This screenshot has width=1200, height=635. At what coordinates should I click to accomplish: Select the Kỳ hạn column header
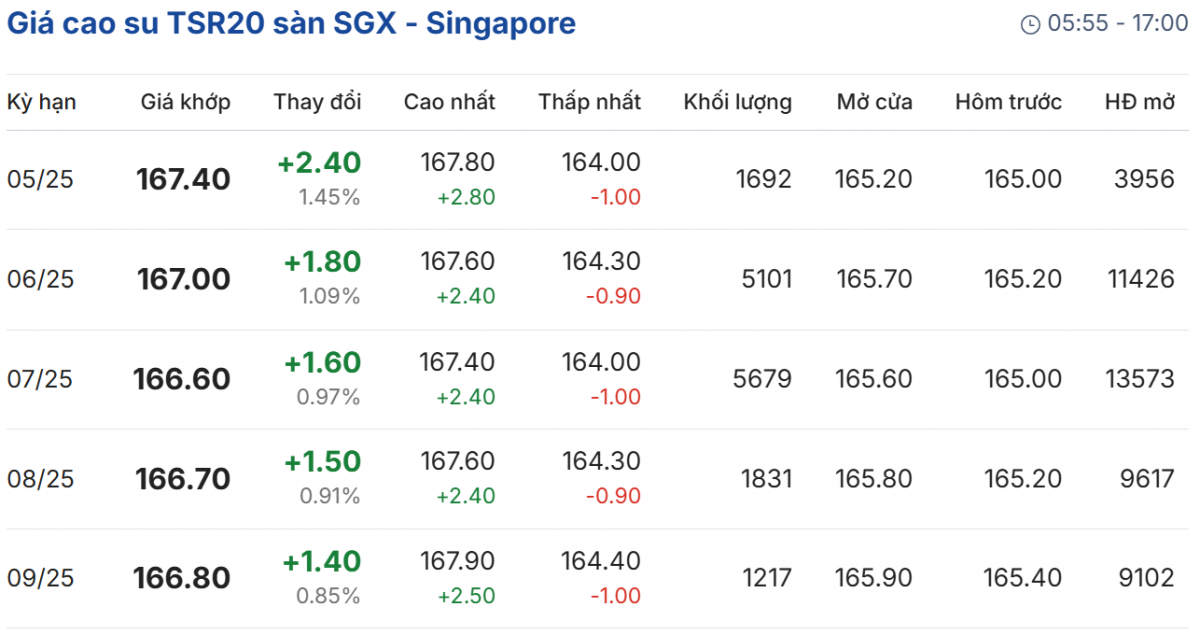(42, 101)
